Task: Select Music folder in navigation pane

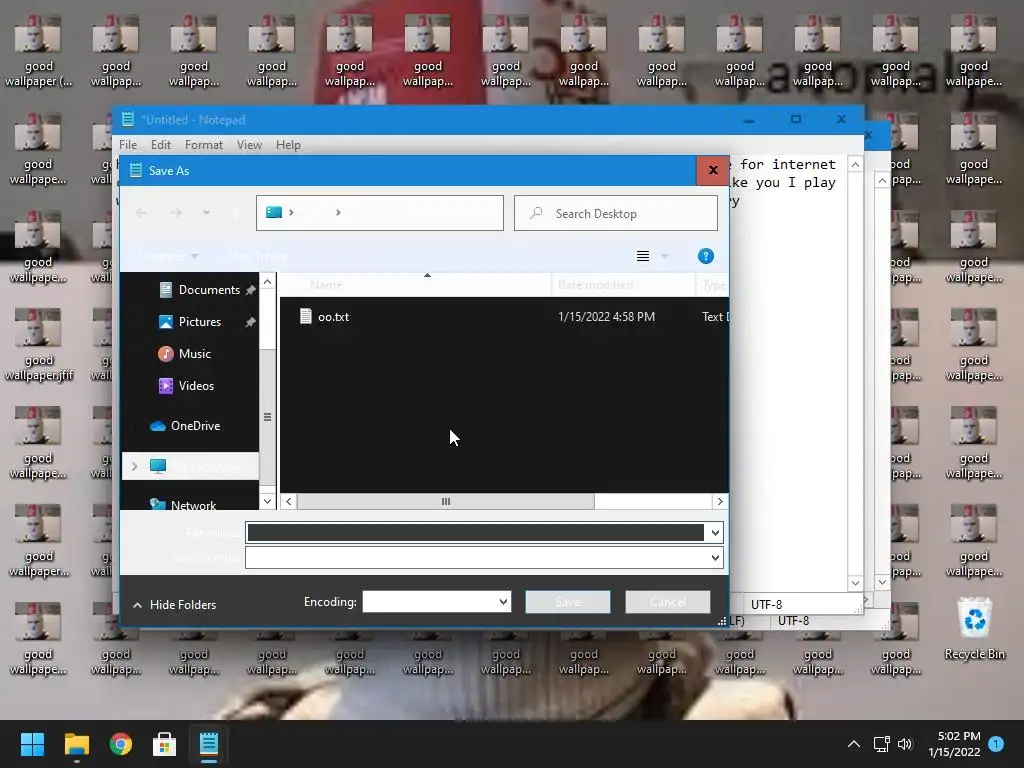Action: 195,353
